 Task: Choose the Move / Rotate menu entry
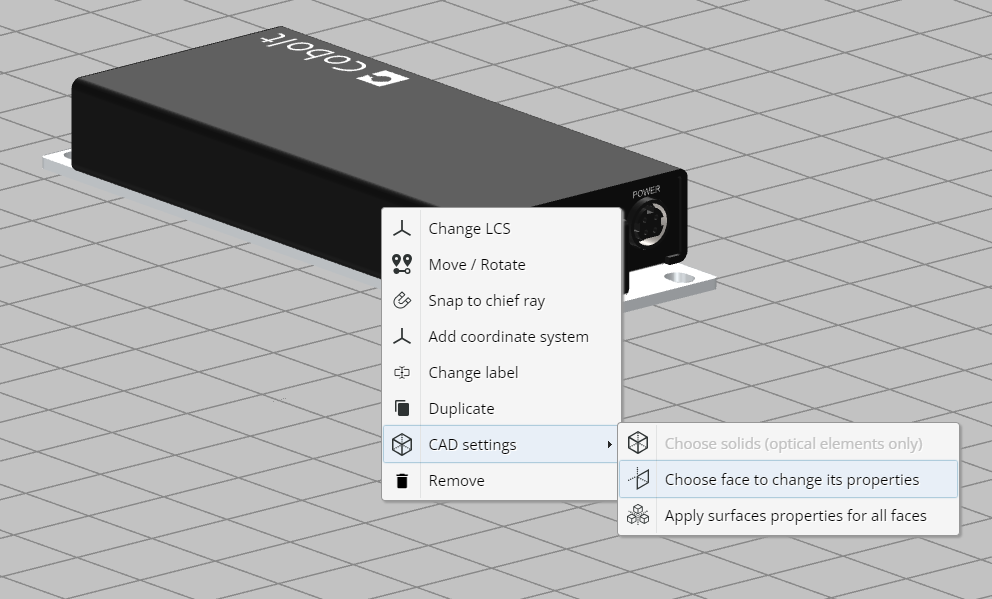point(502,264)
